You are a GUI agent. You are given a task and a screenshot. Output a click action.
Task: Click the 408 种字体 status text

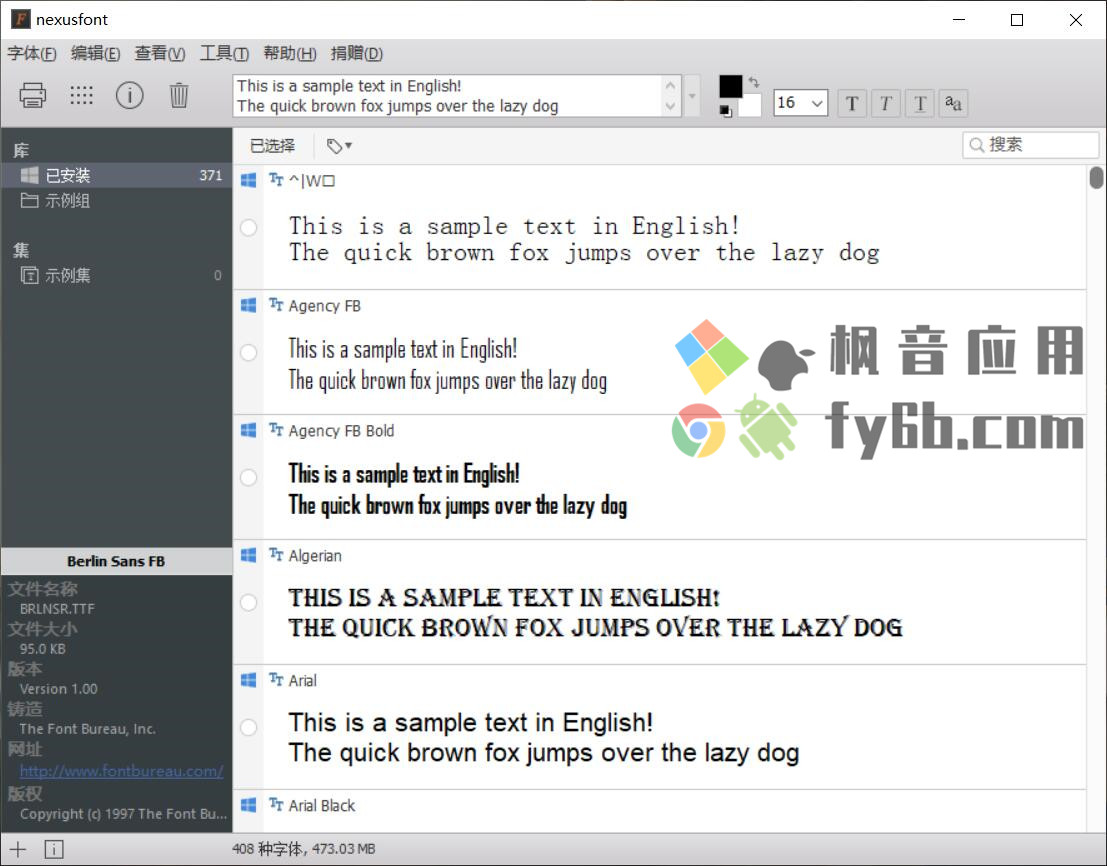tap(304, 848)
